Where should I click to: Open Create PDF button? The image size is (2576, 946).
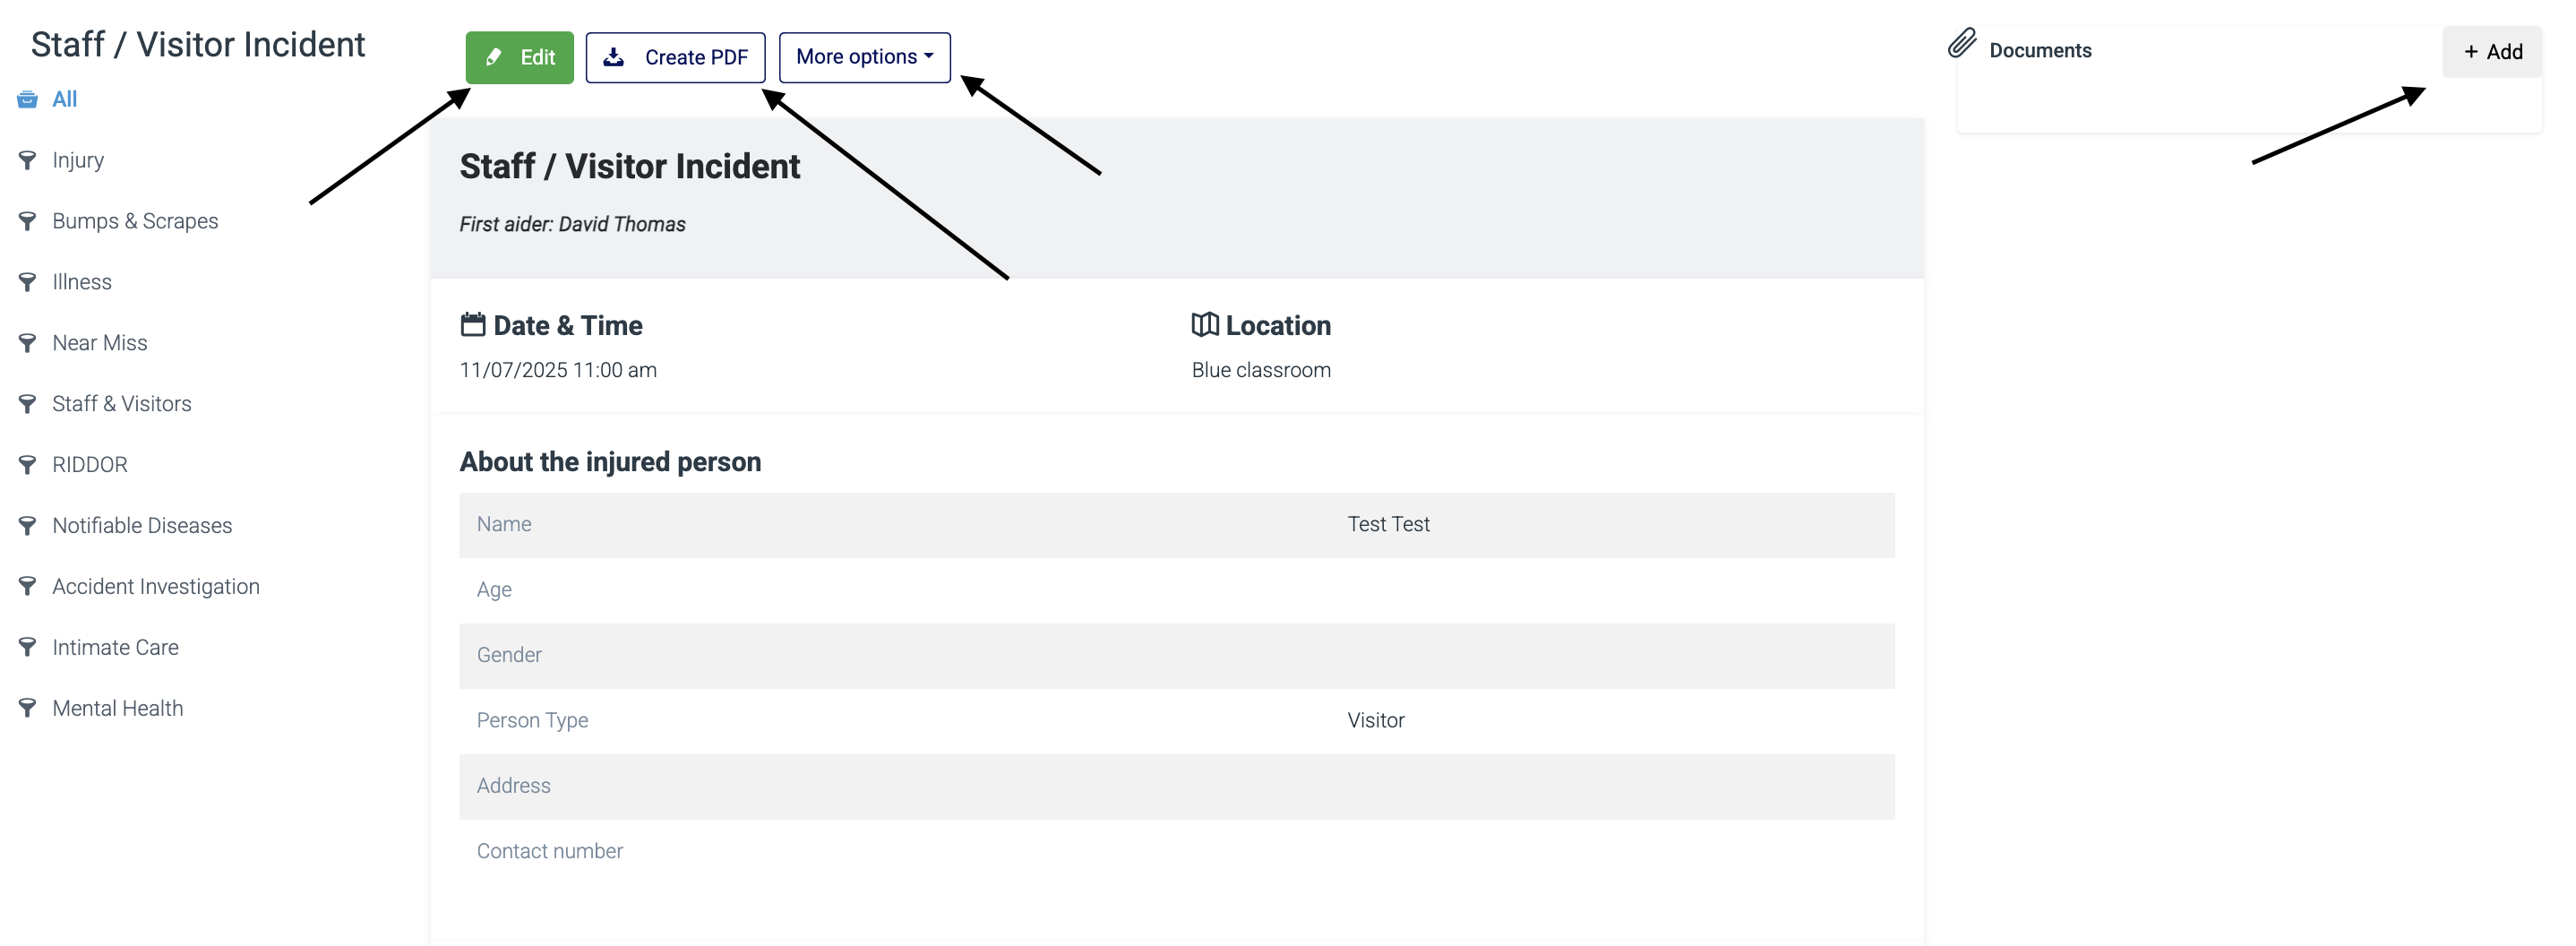tap(675, 57)
